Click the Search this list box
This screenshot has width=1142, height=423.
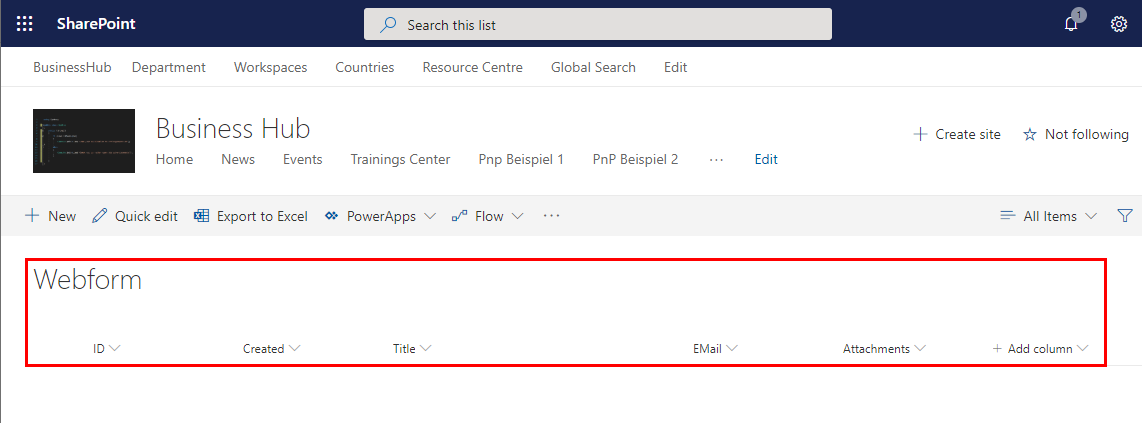(x=598, y=24)
